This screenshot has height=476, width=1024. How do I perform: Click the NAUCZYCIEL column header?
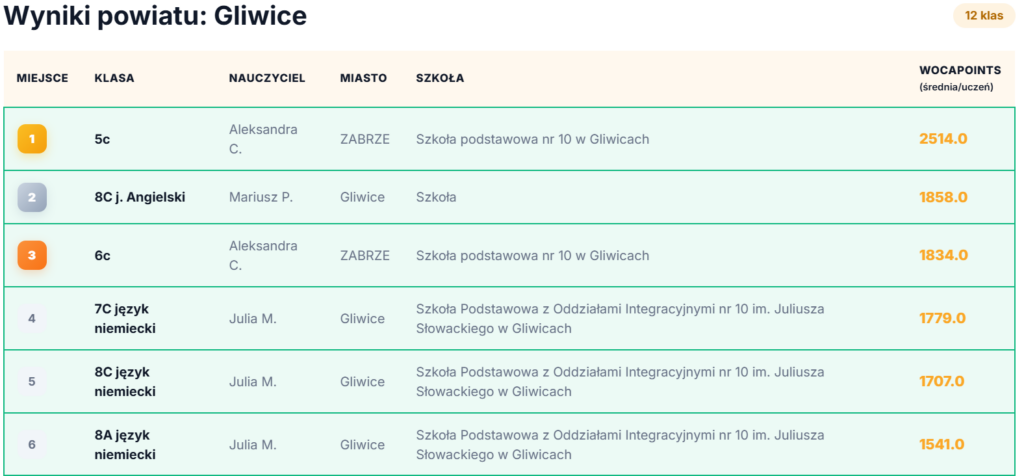point(267,78)
